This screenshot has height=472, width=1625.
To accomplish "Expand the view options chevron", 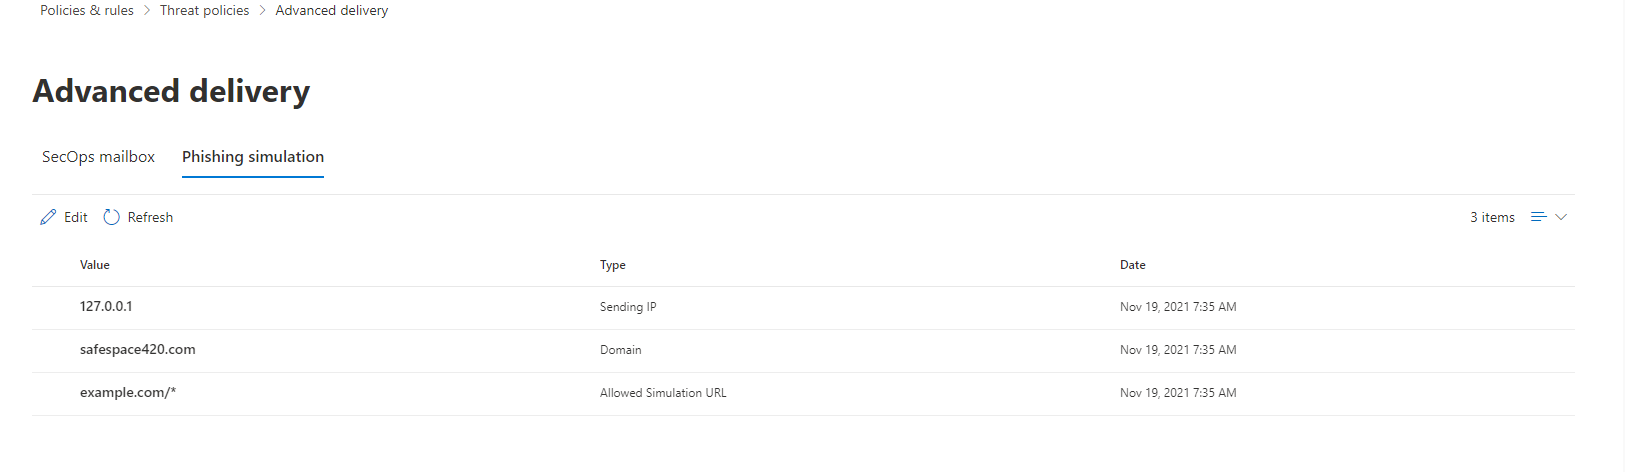I will pyautogui.click(x=1561, y=217).
